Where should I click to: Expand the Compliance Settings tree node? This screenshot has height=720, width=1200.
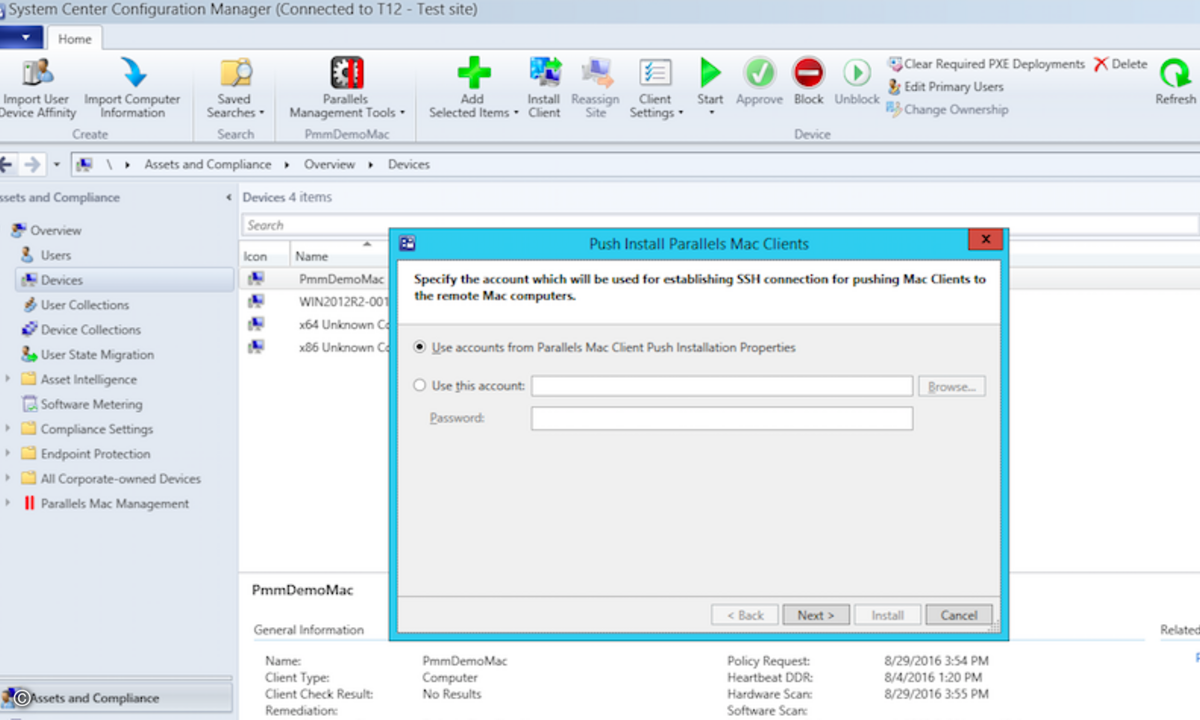click(8, 429)
